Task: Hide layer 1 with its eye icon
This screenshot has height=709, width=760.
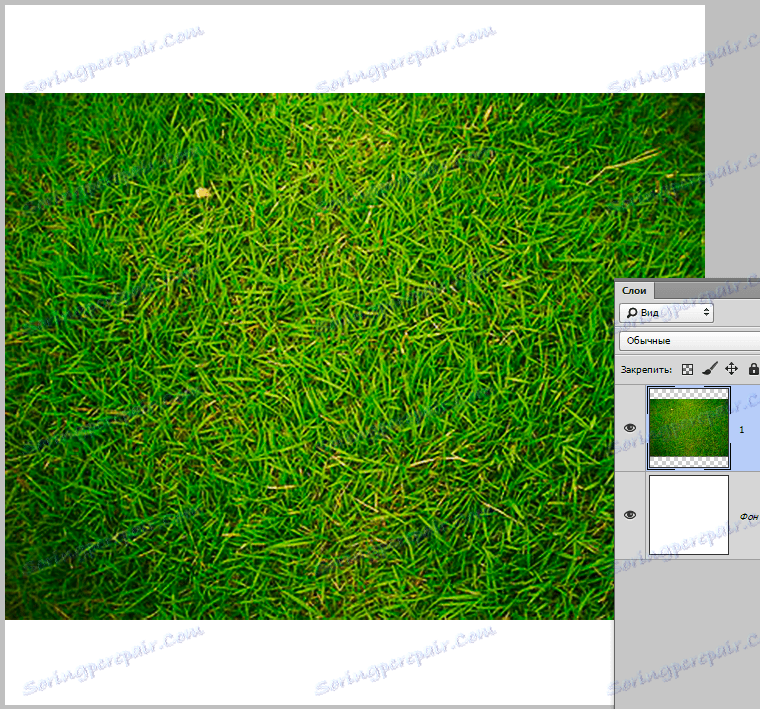Action: click(x=630, y=427)
